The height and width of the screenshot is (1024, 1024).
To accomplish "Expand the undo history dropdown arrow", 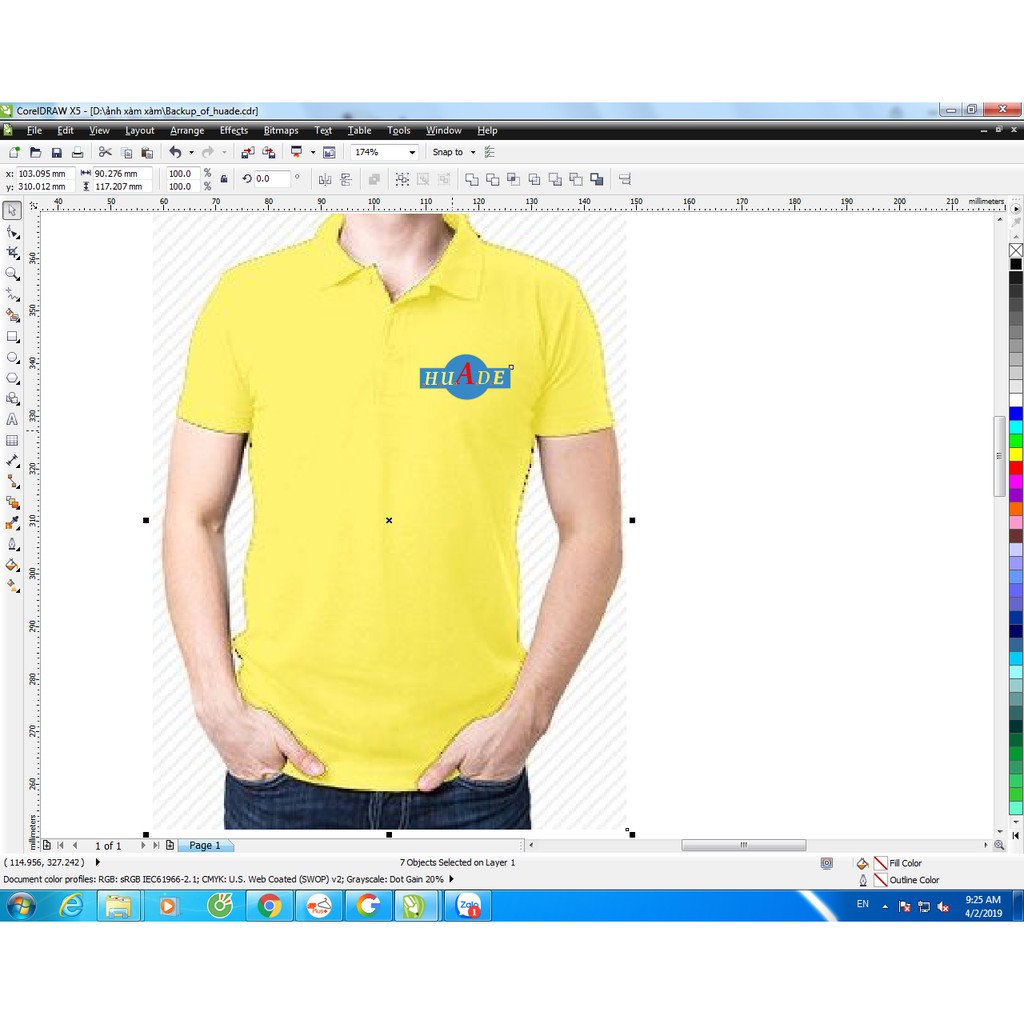I will [191, 152].
